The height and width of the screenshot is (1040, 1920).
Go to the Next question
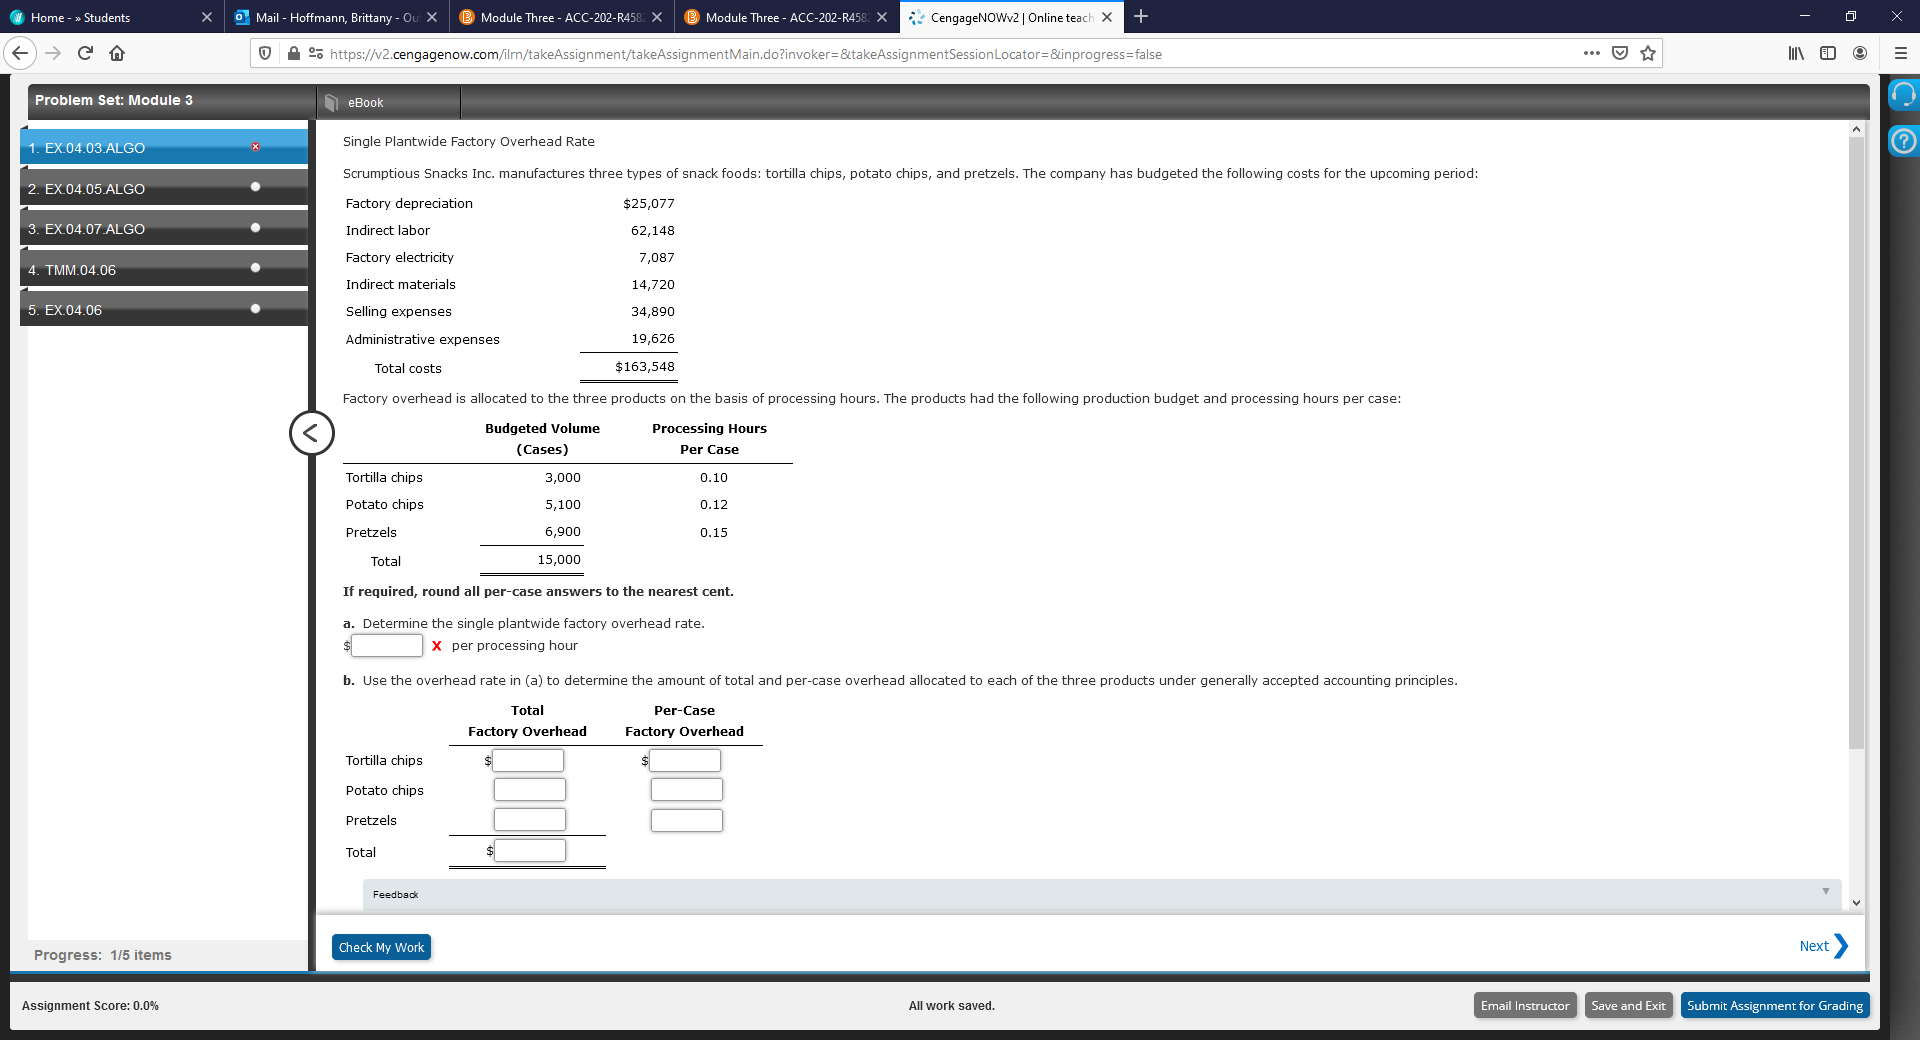pyautogui.click(x=1823, y=946)
